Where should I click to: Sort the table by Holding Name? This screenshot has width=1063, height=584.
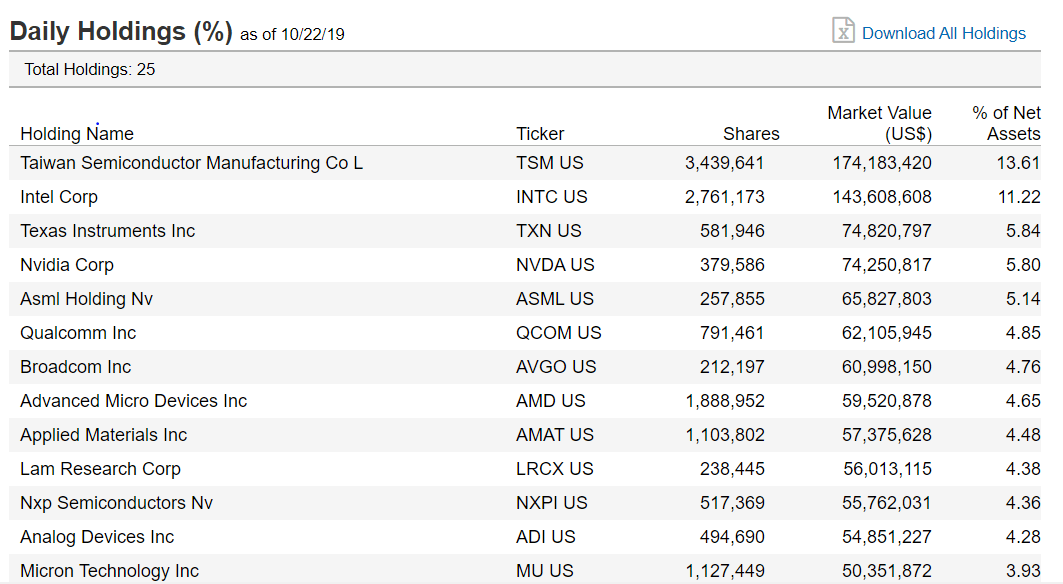coord(76,133)
